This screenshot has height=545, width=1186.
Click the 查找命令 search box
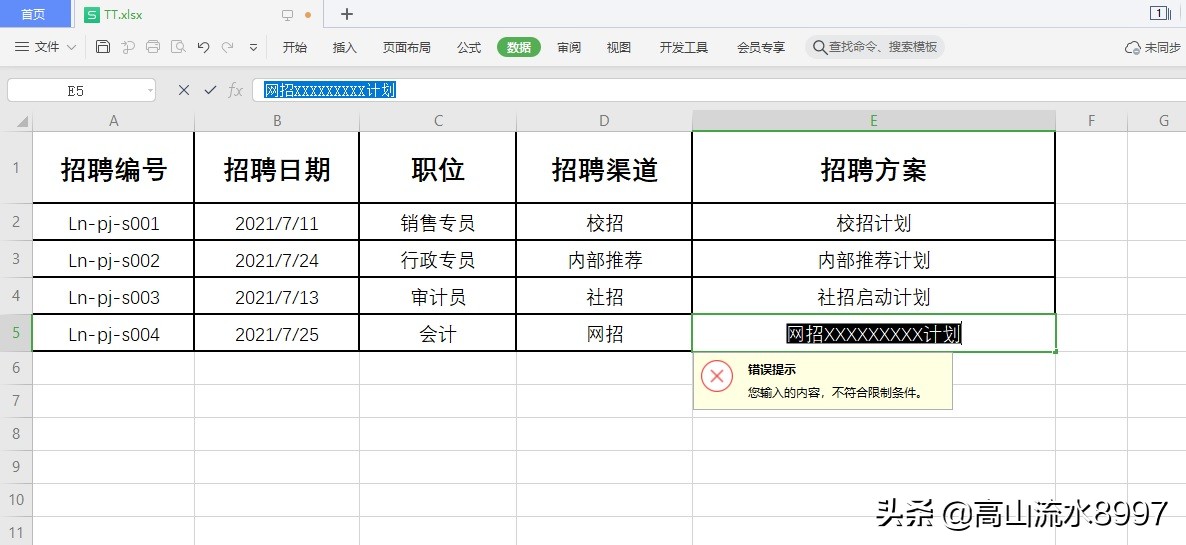pos(875,47)
